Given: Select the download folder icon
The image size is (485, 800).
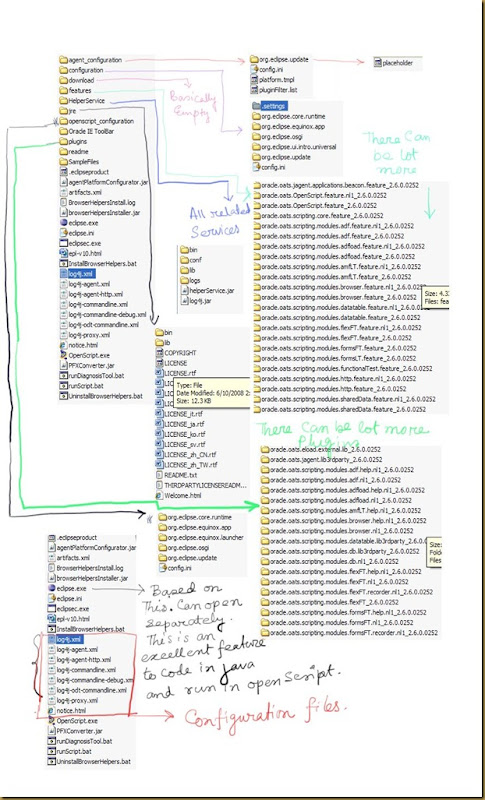Looking at the screenshot, I should (63, 80).
